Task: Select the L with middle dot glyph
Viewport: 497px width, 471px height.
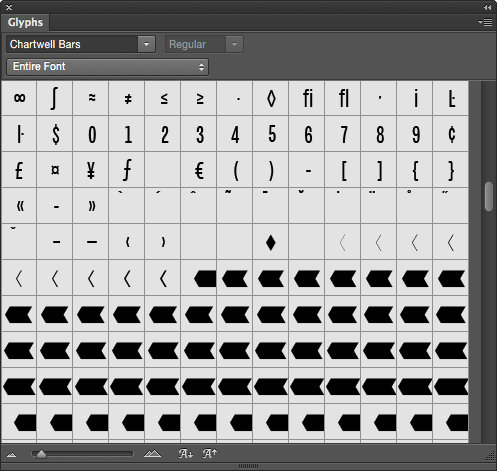Action: (x=451, y=98)
